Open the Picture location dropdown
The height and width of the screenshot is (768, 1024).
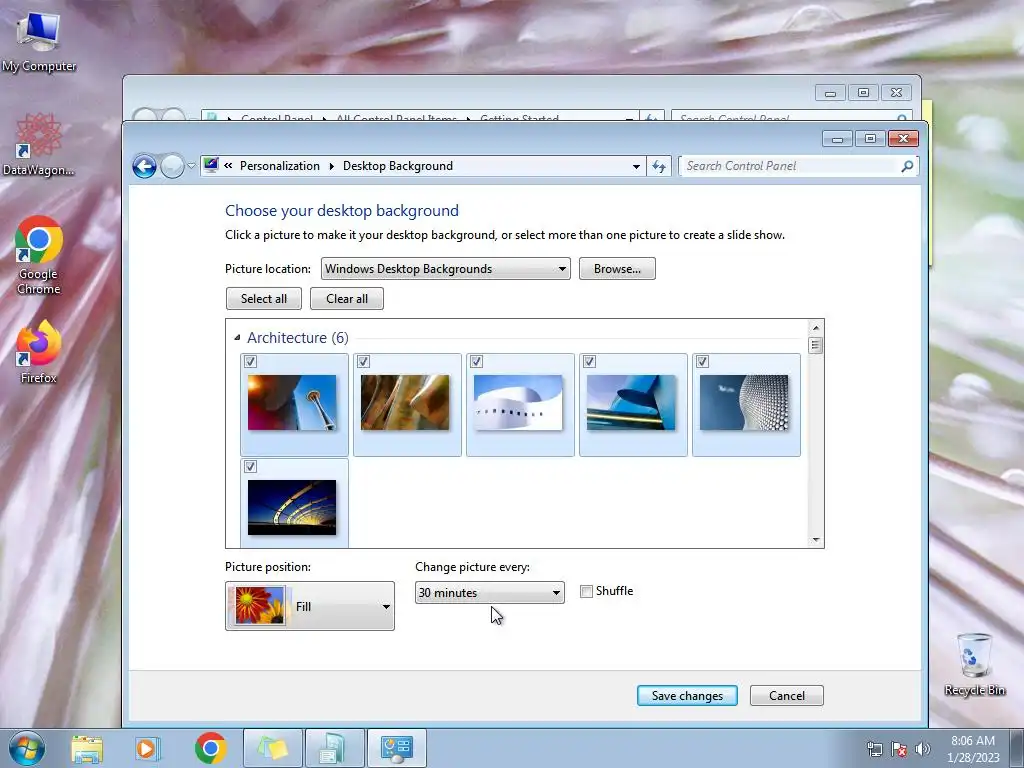(x=445, y=268)
